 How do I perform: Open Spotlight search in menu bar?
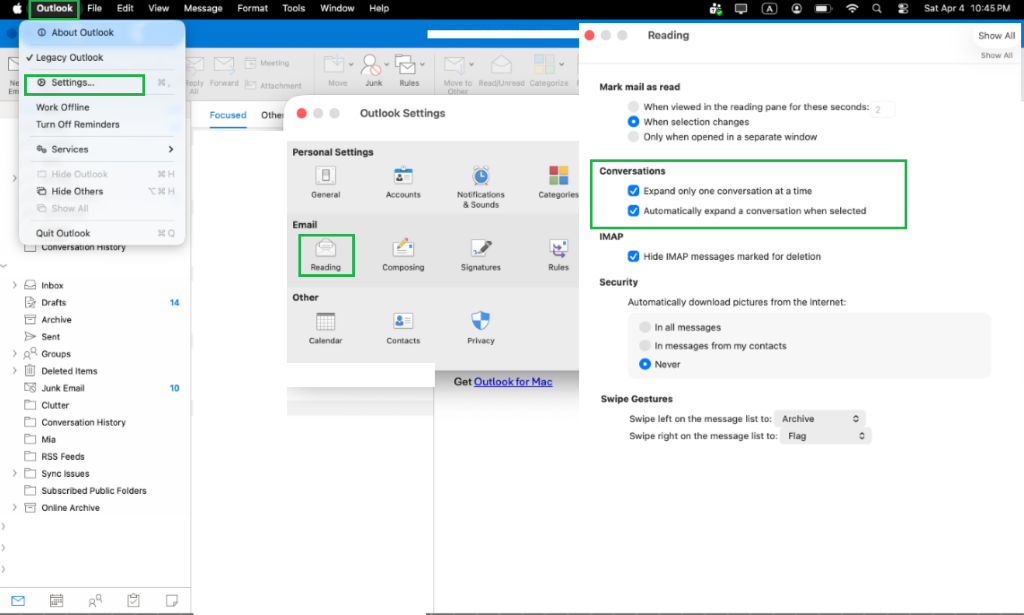(877, 8)
